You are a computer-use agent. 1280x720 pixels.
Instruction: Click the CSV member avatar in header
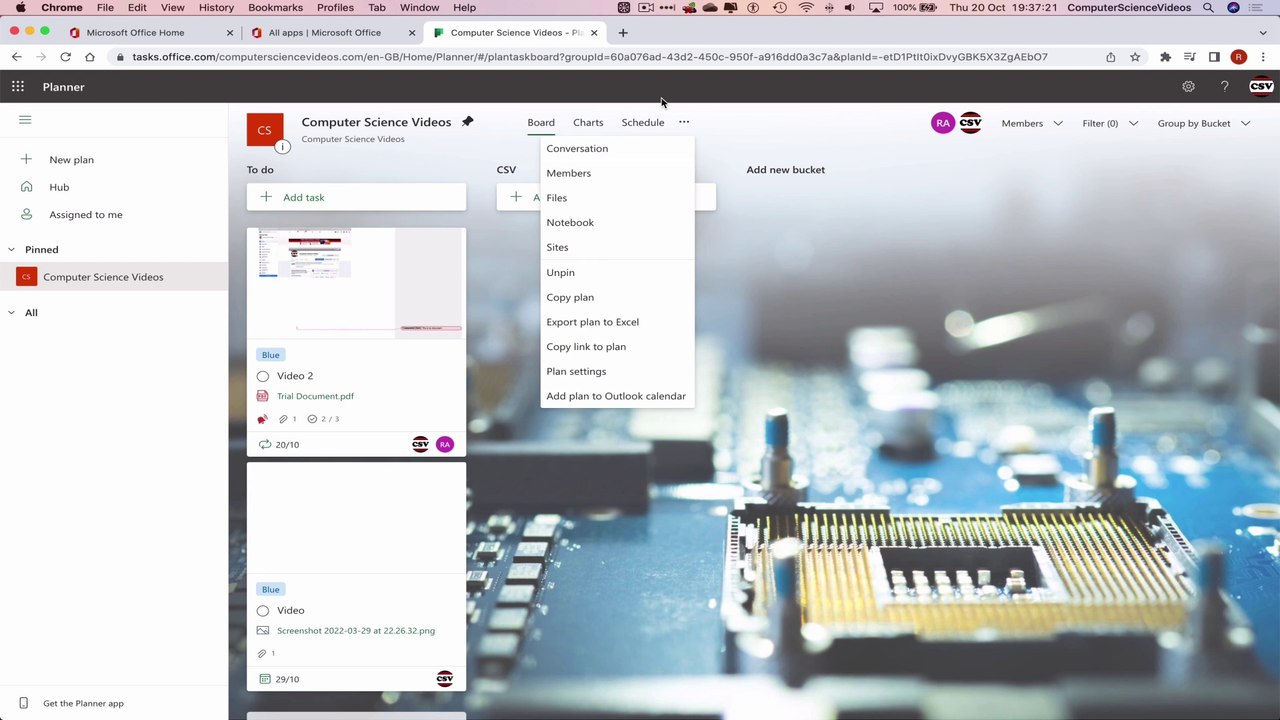(970, 123)
